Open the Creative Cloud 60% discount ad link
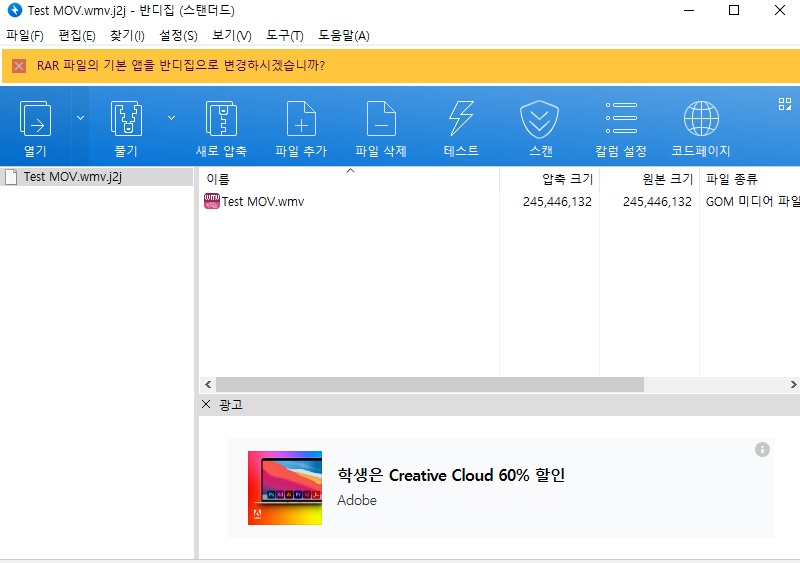Screen dimensions: 800x563 pyautogui.click(x=451, y=475)
